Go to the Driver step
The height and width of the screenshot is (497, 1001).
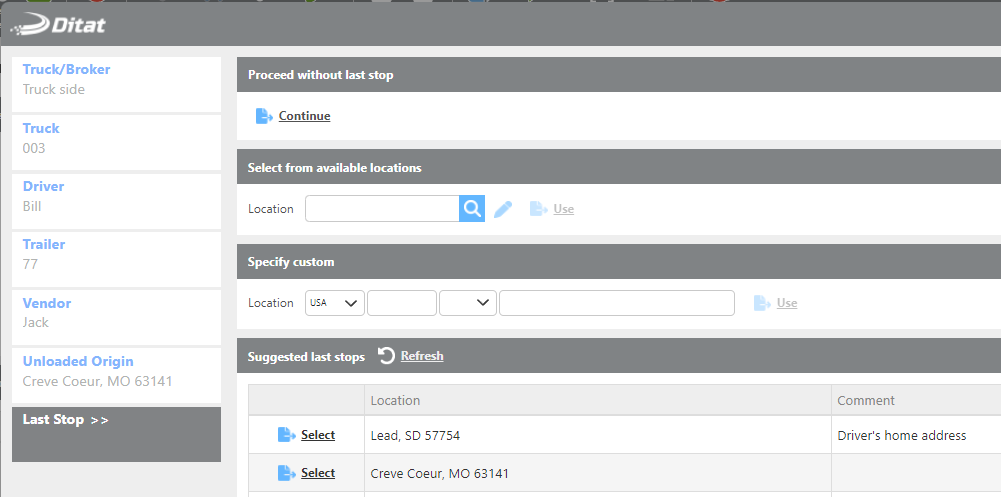pos(116,197)
